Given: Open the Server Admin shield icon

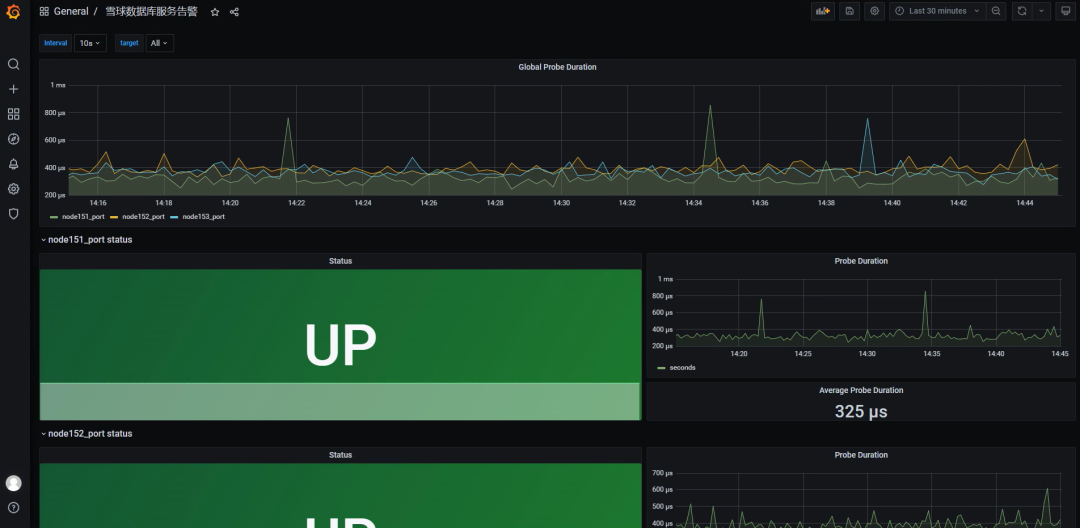Looking at the screenshot, I should tap(13, 214).
